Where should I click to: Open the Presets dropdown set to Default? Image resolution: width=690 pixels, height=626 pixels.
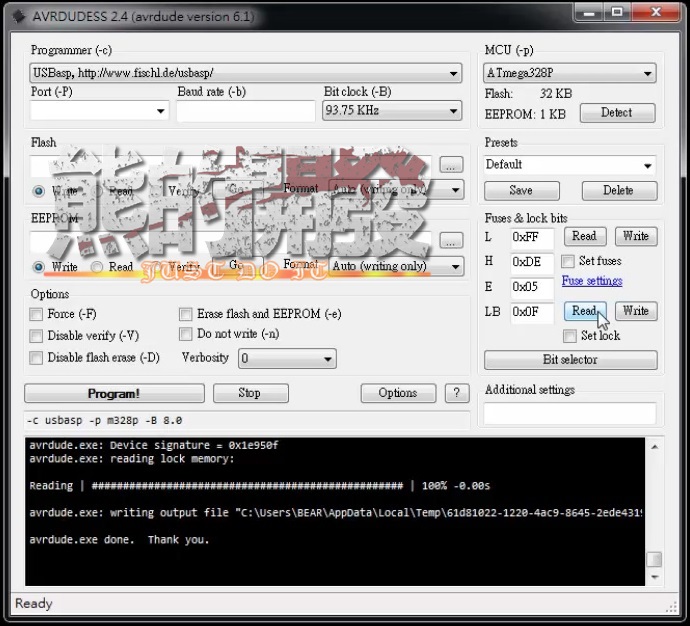point(569,165)
